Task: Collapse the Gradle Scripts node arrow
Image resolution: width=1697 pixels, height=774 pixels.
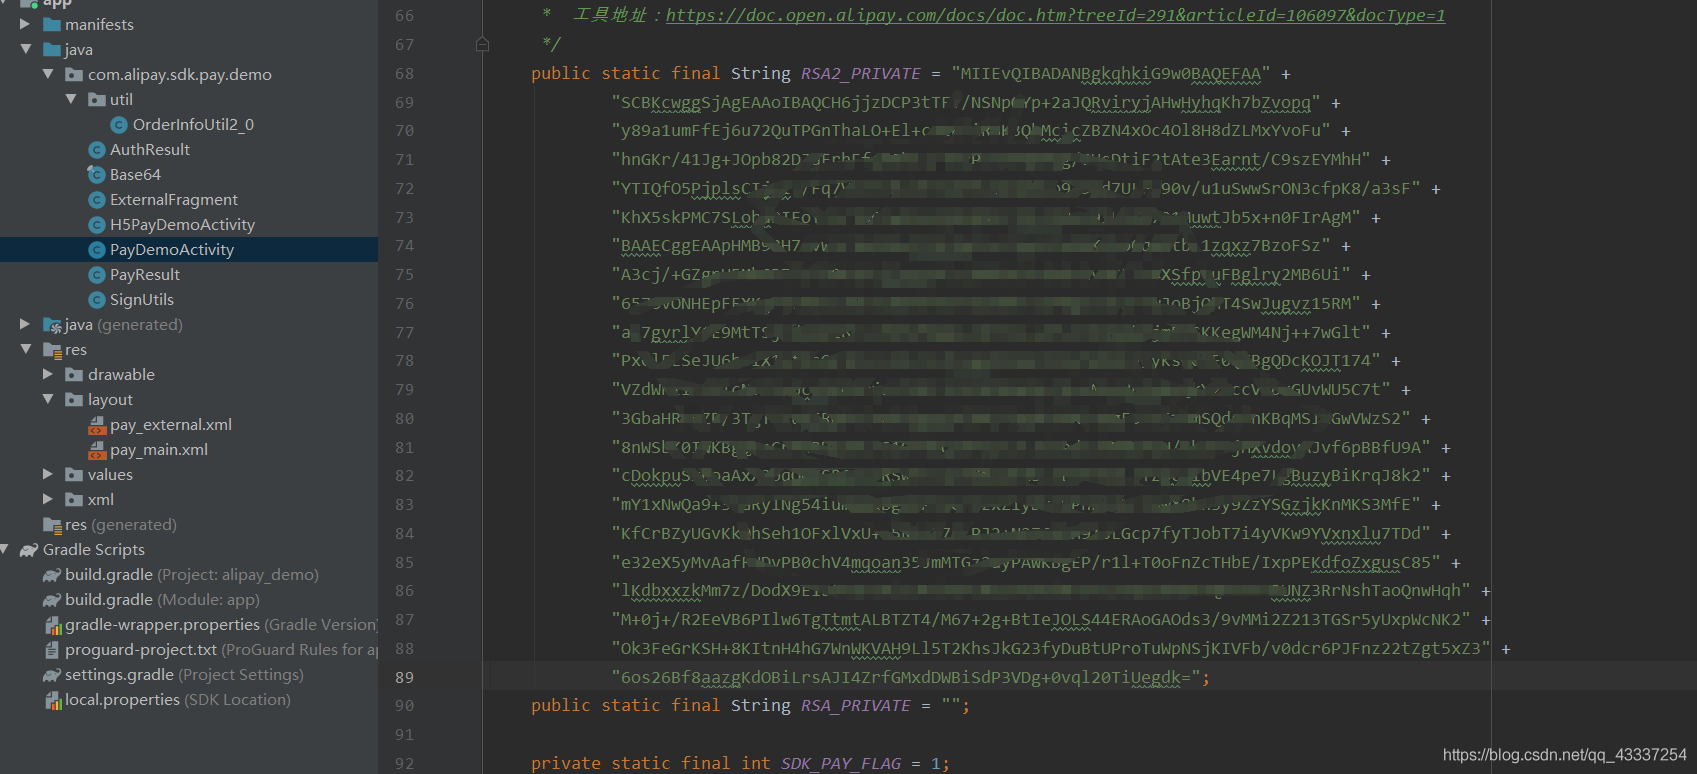Action: pos(5,549)
